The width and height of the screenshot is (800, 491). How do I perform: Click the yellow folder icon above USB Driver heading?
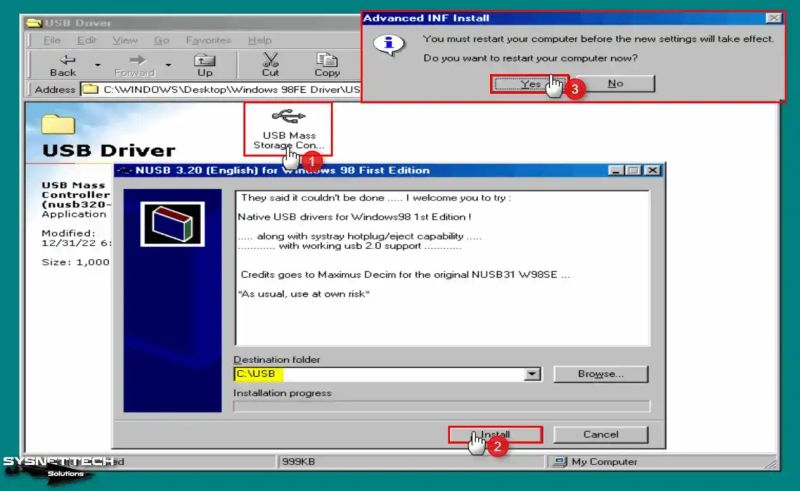click(x=58, y=124)
